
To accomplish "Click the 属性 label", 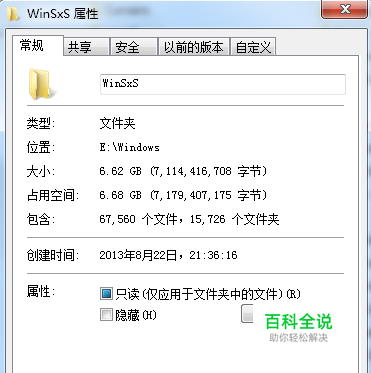I will pos(41,292).
